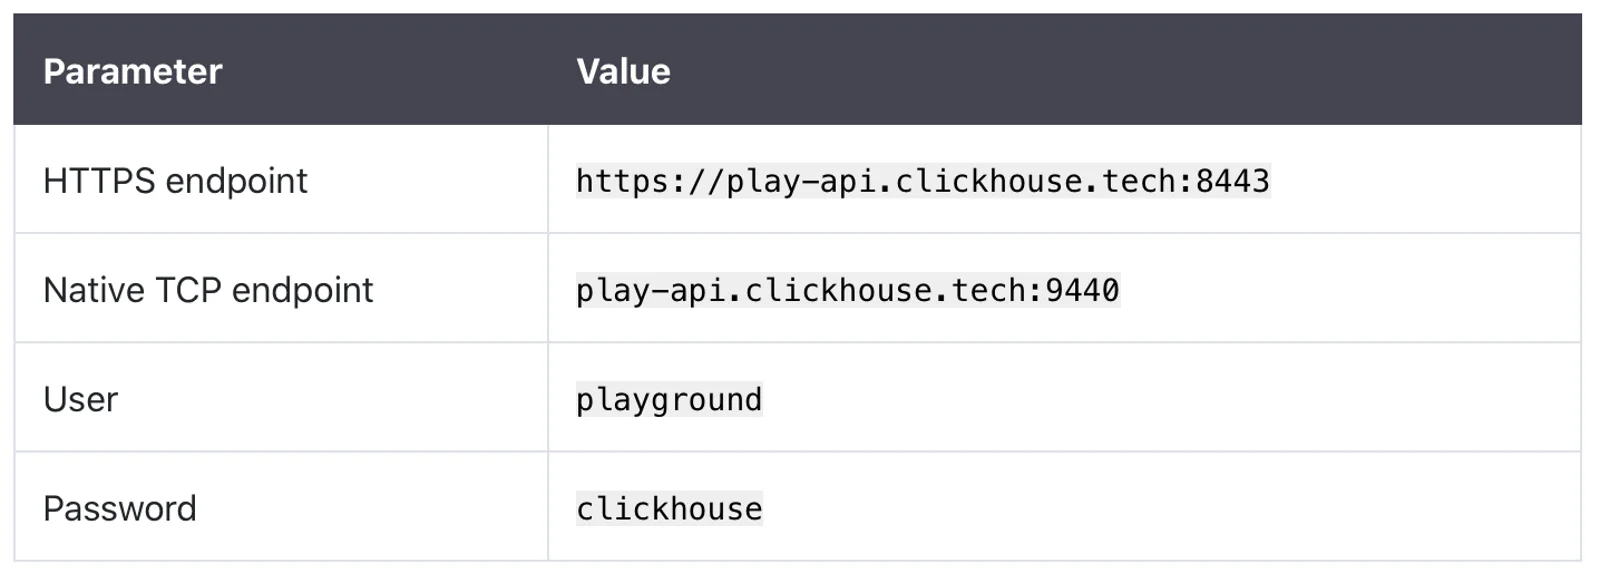
Task: Click empty space right of HTTPS URL
Action: pyautogui.click(x=1425, y=180)
